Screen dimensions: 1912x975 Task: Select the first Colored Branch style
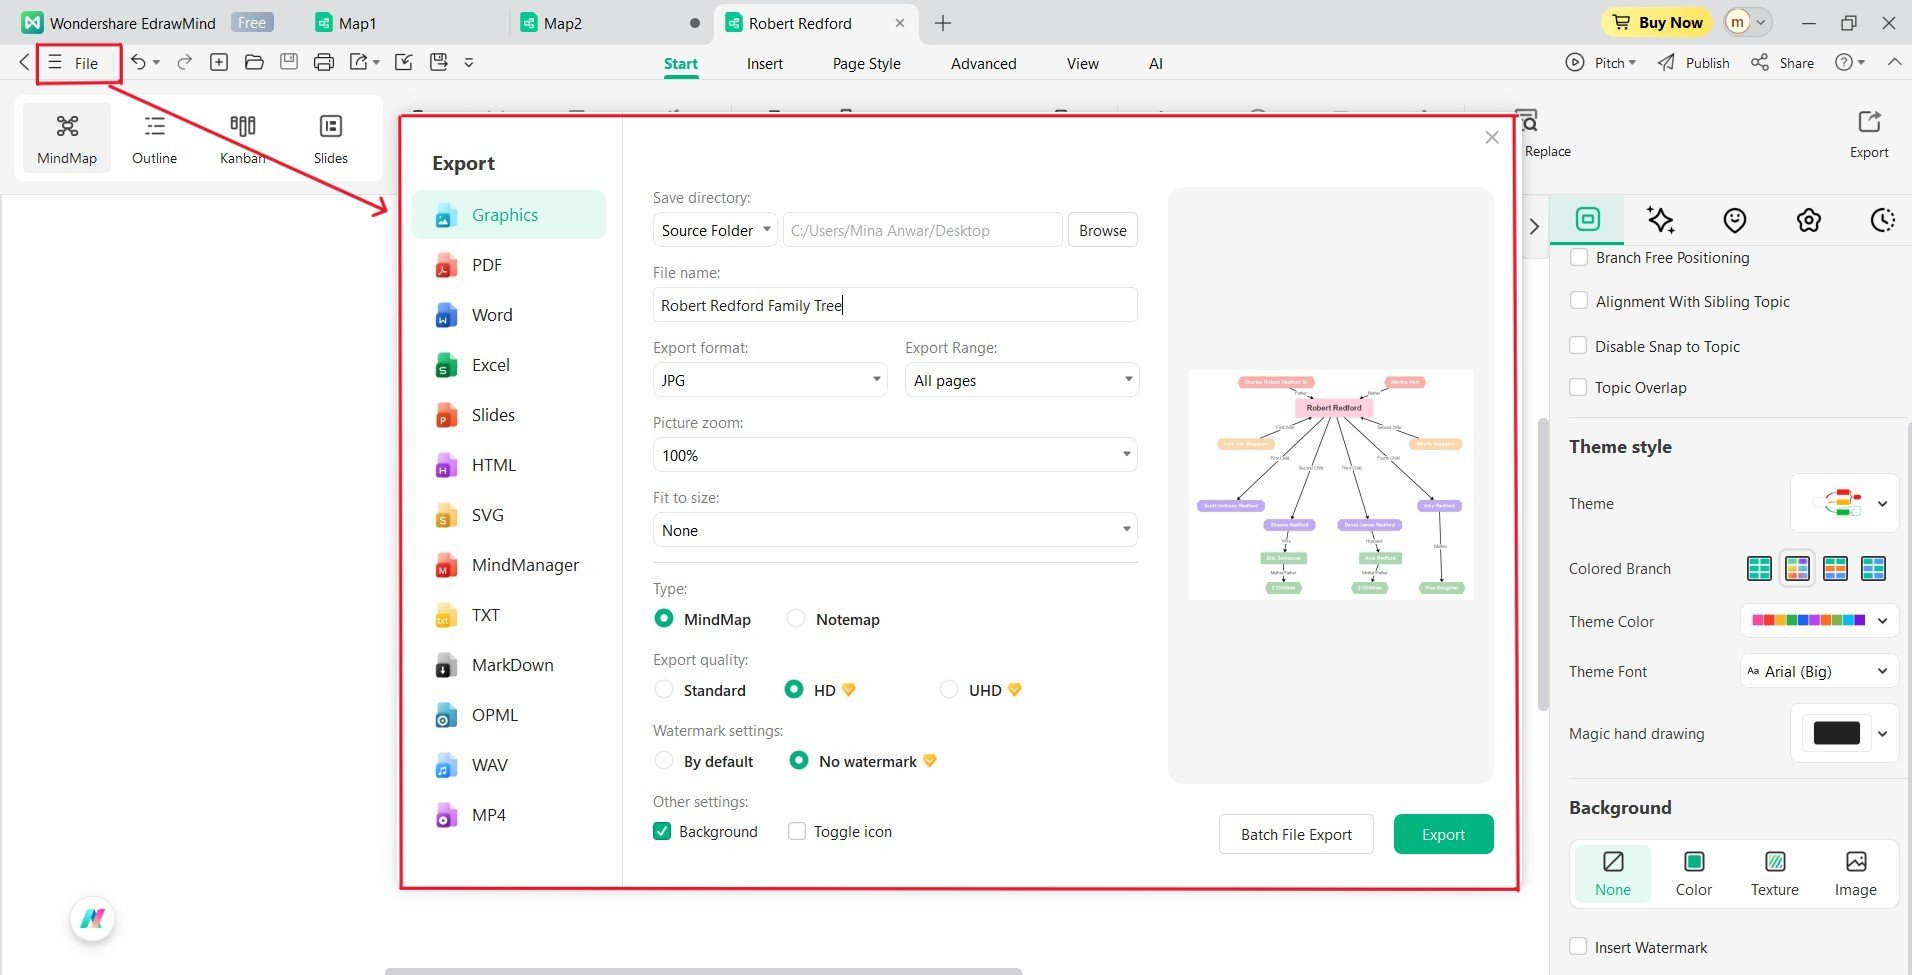1759,569
